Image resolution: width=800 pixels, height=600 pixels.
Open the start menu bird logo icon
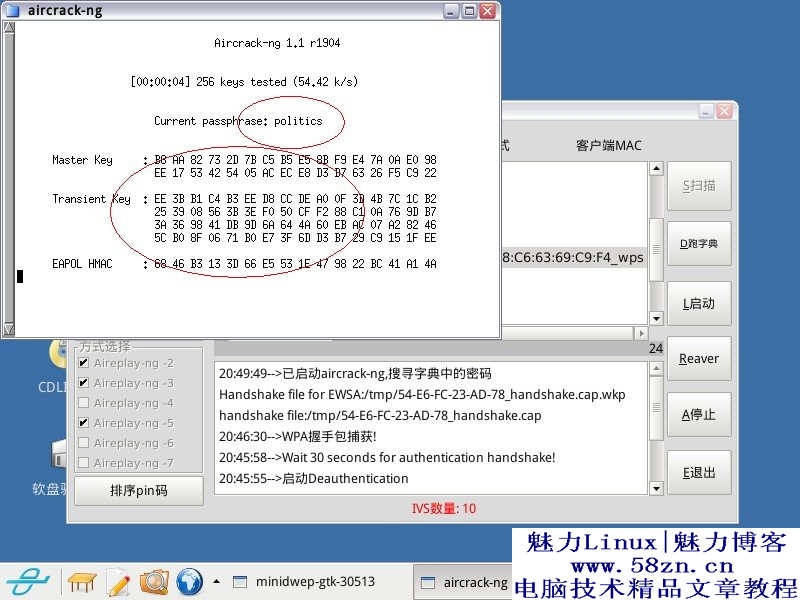point(28,582)
